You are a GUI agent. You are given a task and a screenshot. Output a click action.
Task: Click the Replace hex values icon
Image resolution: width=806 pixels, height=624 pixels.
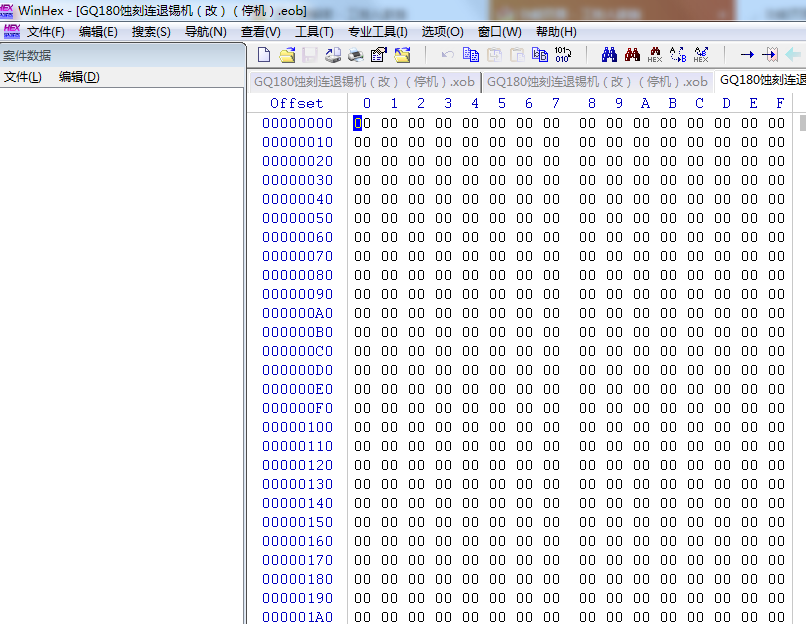tap(701, 55)
